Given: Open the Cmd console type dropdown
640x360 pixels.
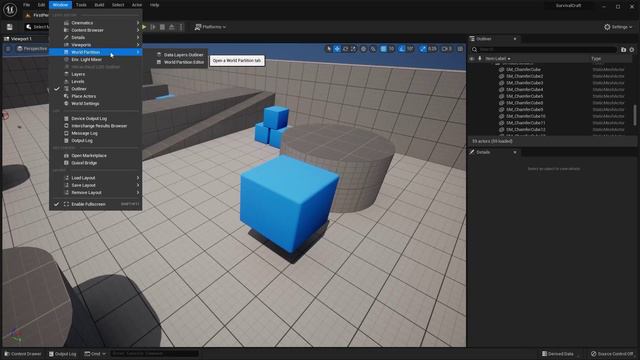Looking at the screenshot, I should 95,354.
